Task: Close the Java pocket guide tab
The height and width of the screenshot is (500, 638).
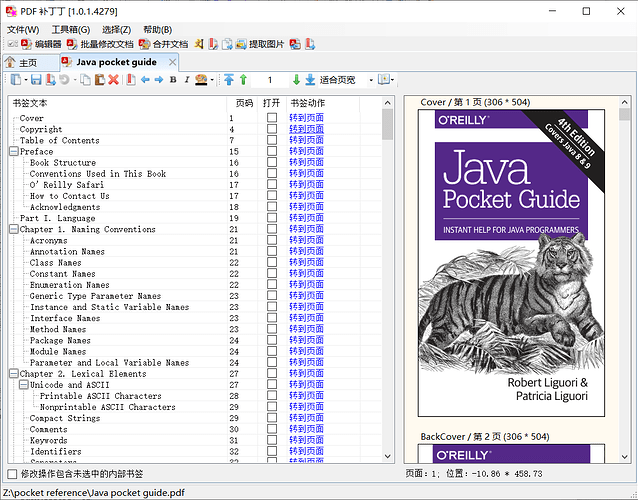Action: pos(173,62)
